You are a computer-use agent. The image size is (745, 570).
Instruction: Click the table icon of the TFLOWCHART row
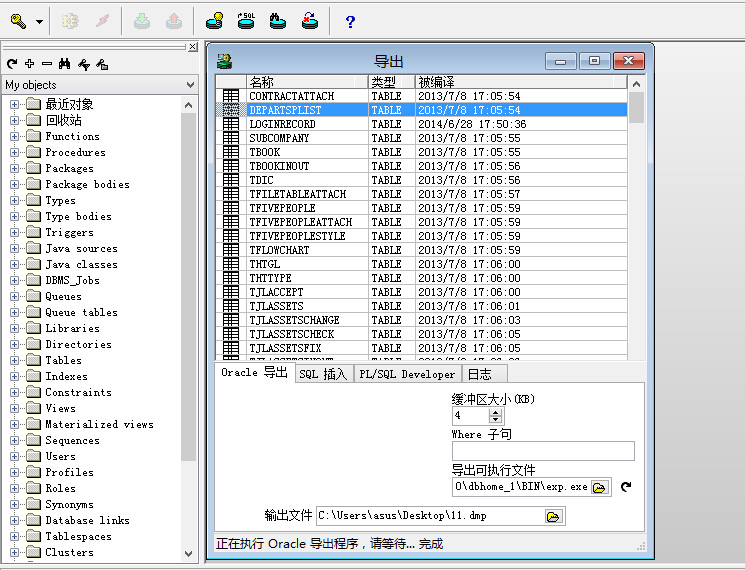(231, 250)
